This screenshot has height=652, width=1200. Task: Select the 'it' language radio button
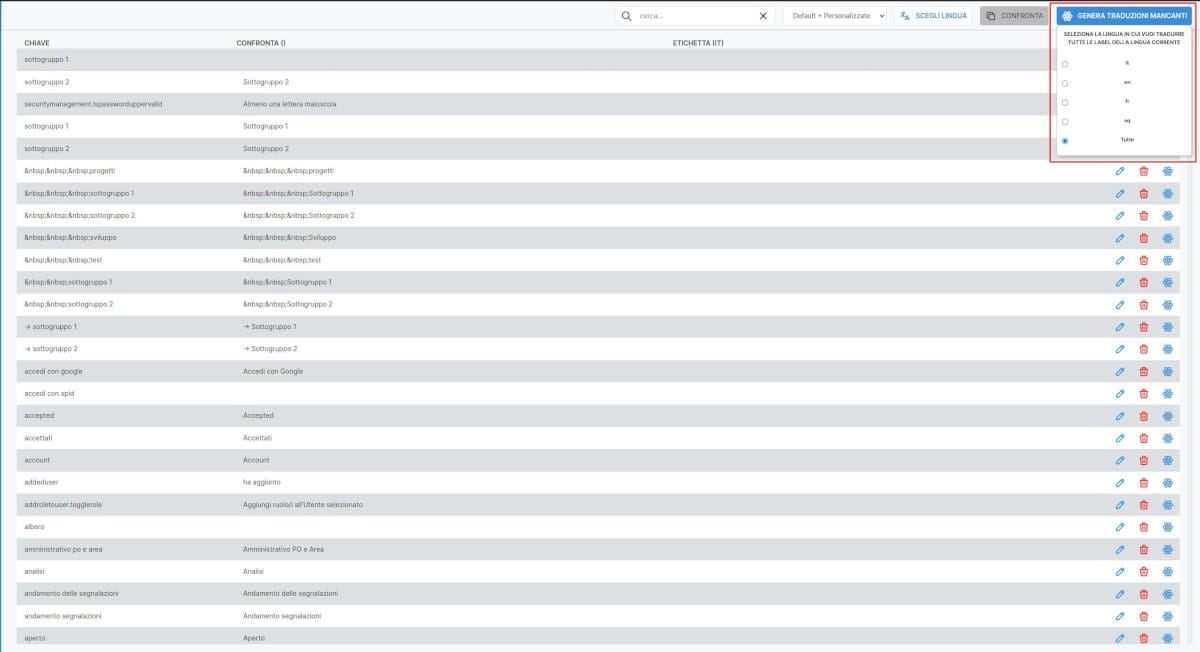[1065, 64]
